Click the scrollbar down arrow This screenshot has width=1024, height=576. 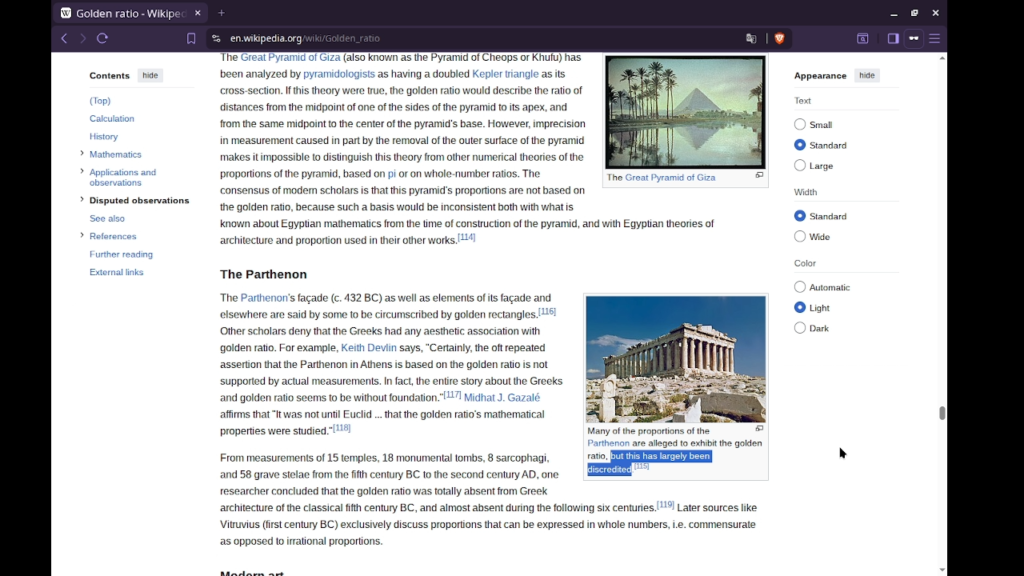942,570
